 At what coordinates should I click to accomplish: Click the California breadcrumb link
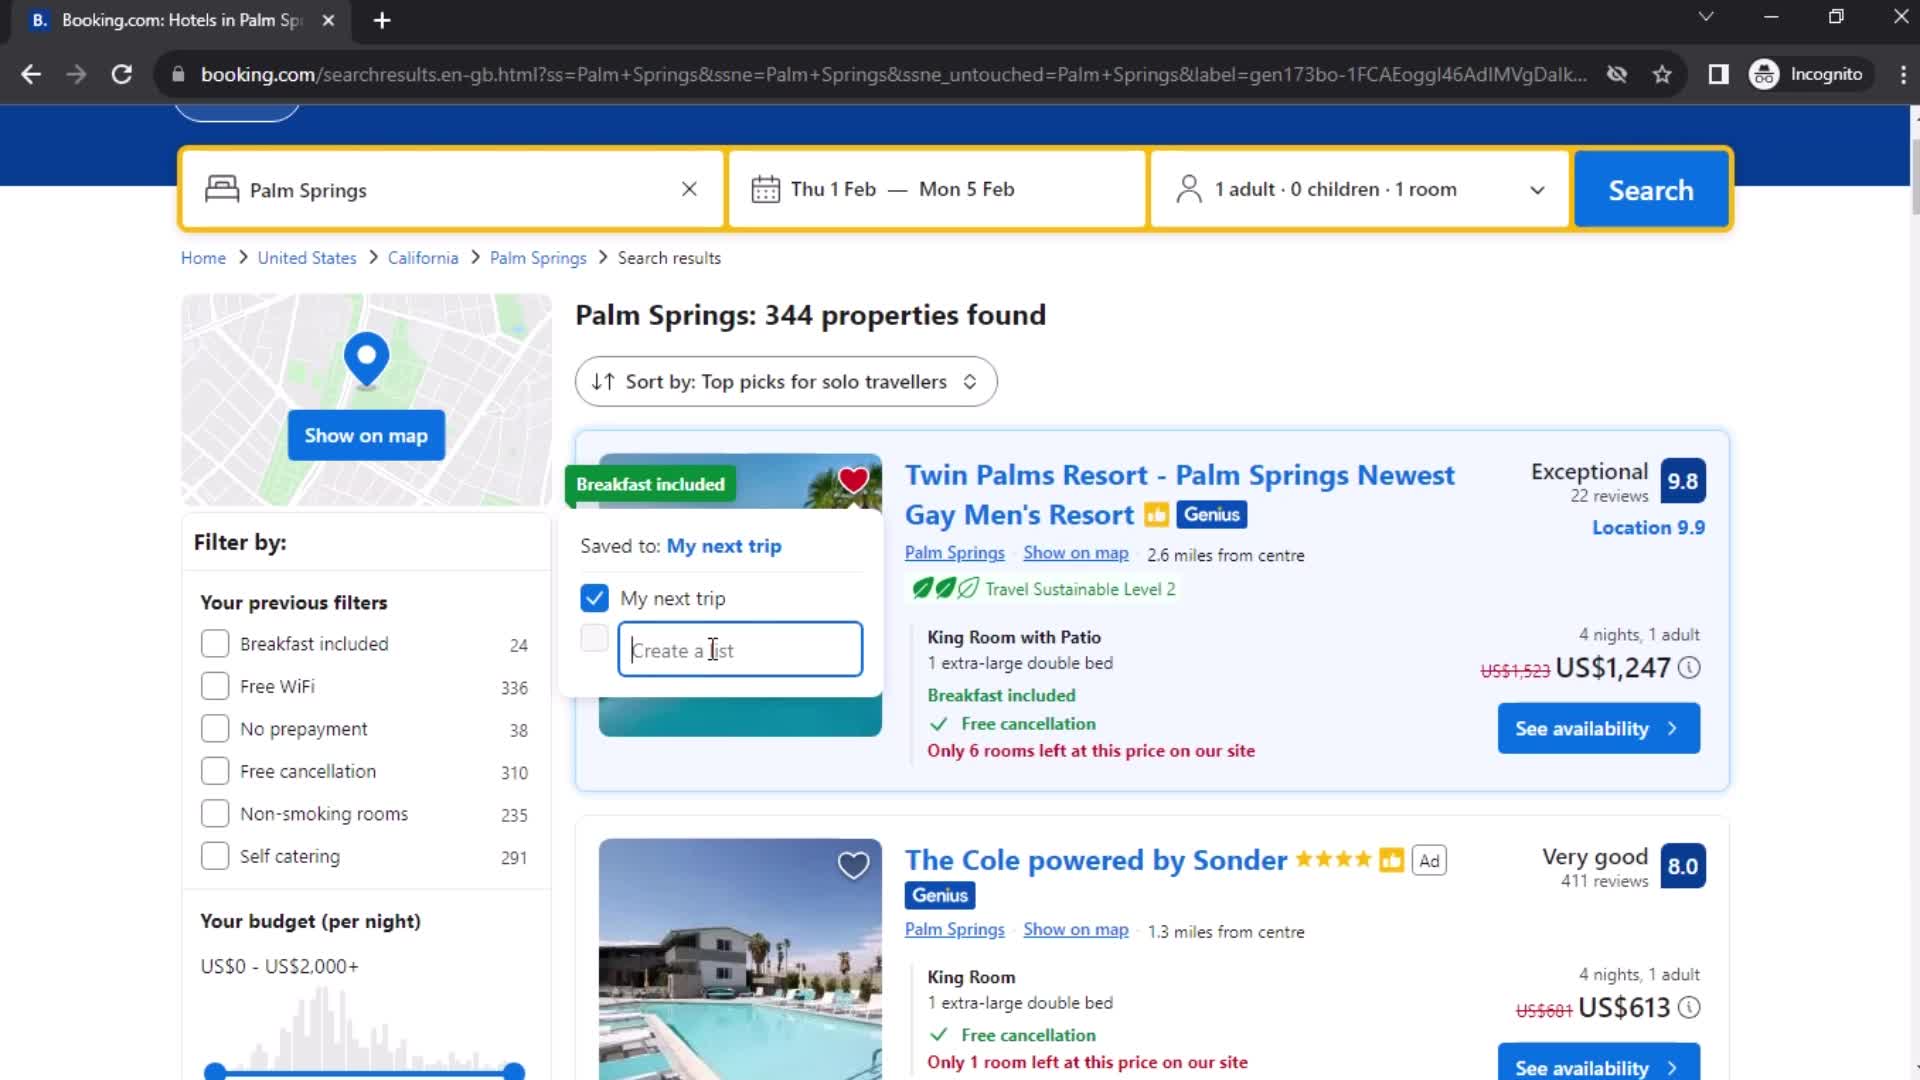423,257
